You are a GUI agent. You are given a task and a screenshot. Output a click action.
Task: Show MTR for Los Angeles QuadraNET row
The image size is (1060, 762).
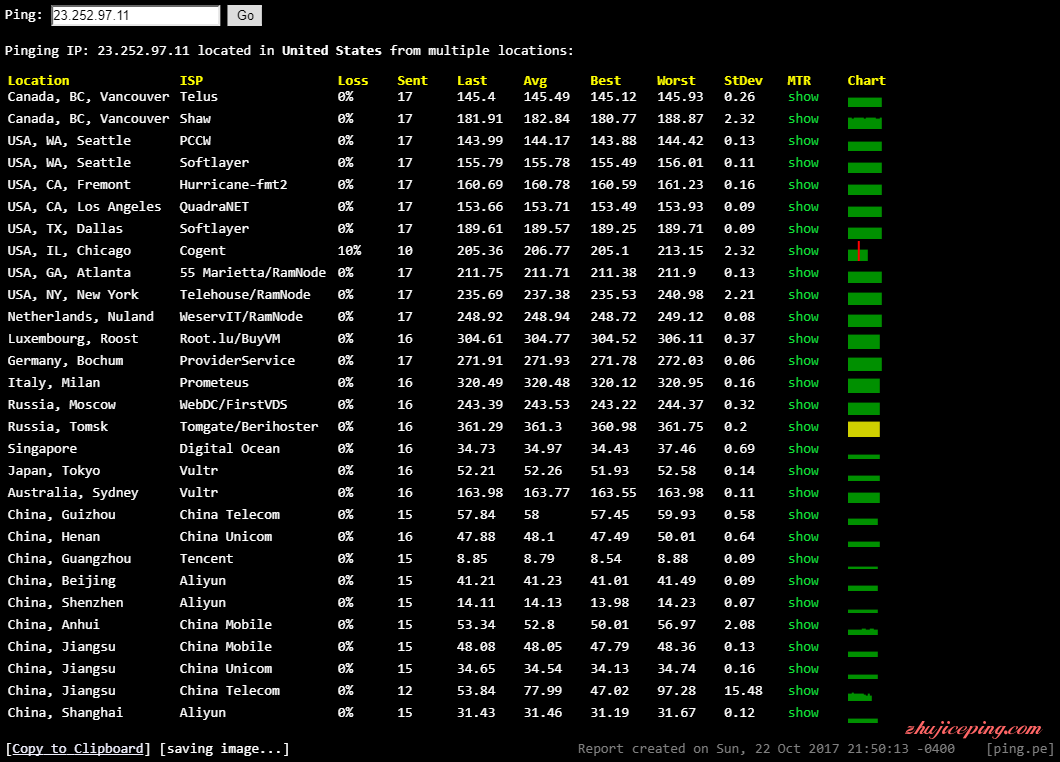[803, 206]
